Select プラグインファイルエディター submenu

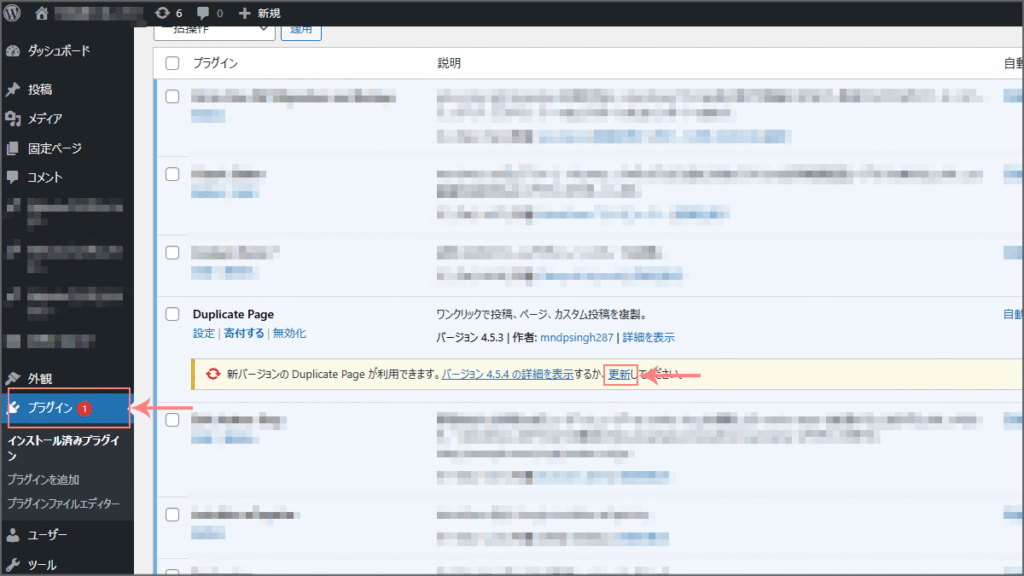pyautogui.click(x=63, y=504)
